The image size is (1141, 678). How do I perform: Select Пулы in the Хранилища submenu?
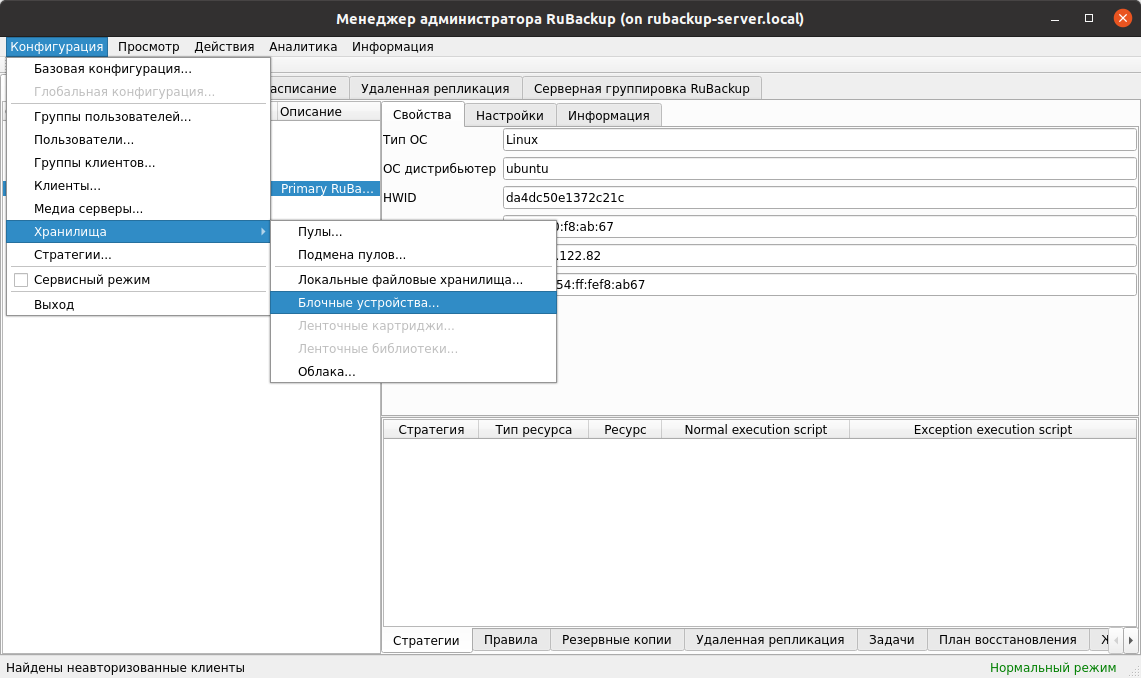click(x=320, y=232)
